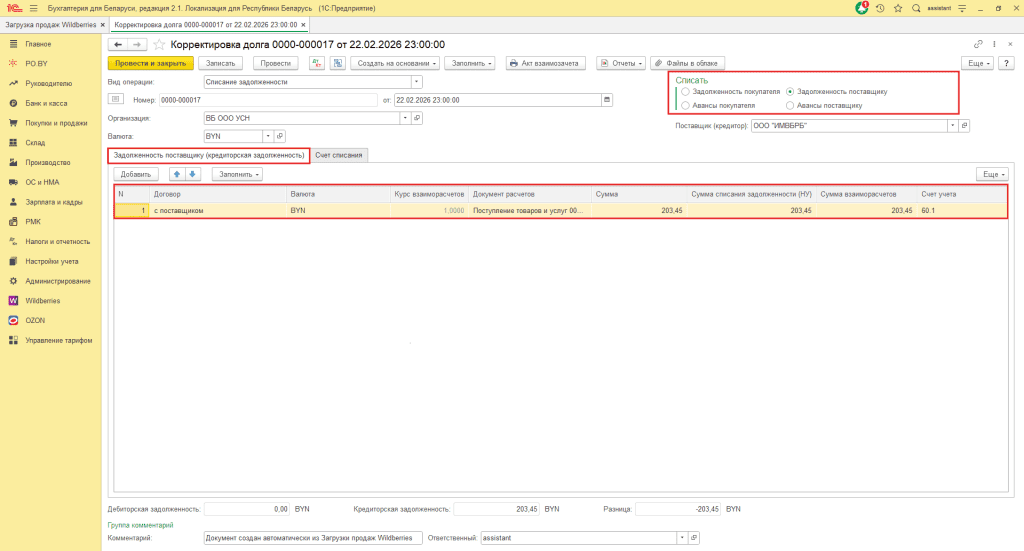
Task: Open calendar picker next to date field
Action: click(606, 100)
